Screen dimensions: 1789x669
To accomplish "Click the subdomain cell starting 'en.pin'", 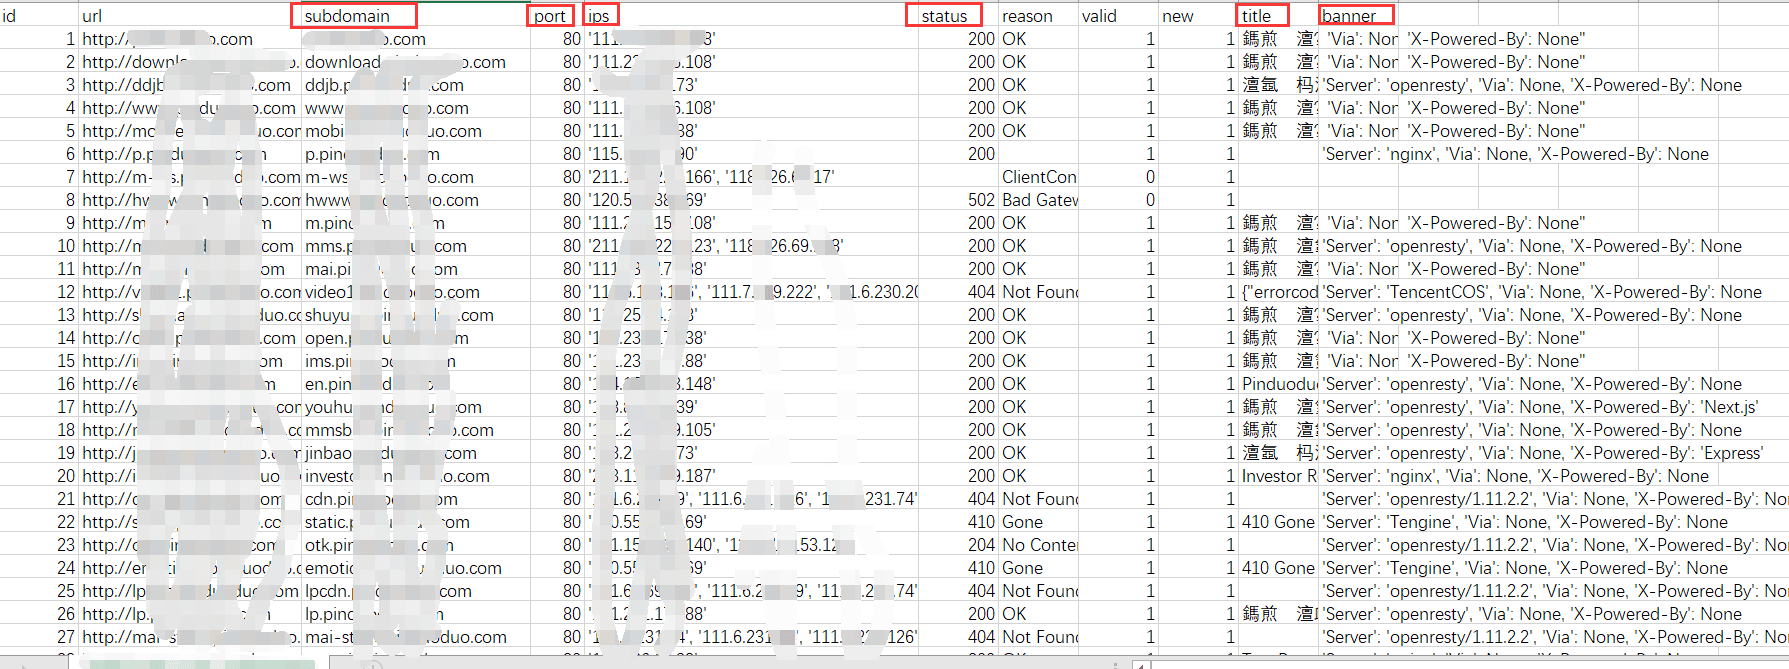I will pyautogui.click(x=415, y=384).
